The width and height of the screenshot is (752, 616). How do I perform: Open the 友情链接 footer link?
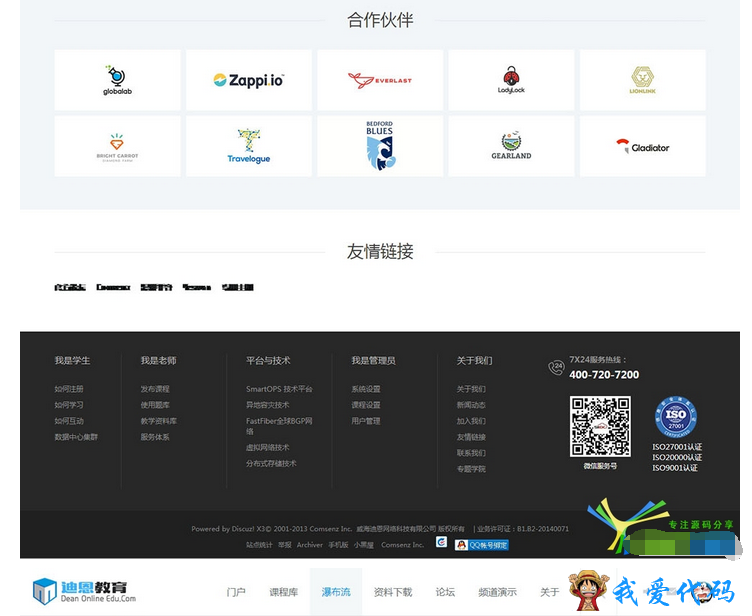471,437
